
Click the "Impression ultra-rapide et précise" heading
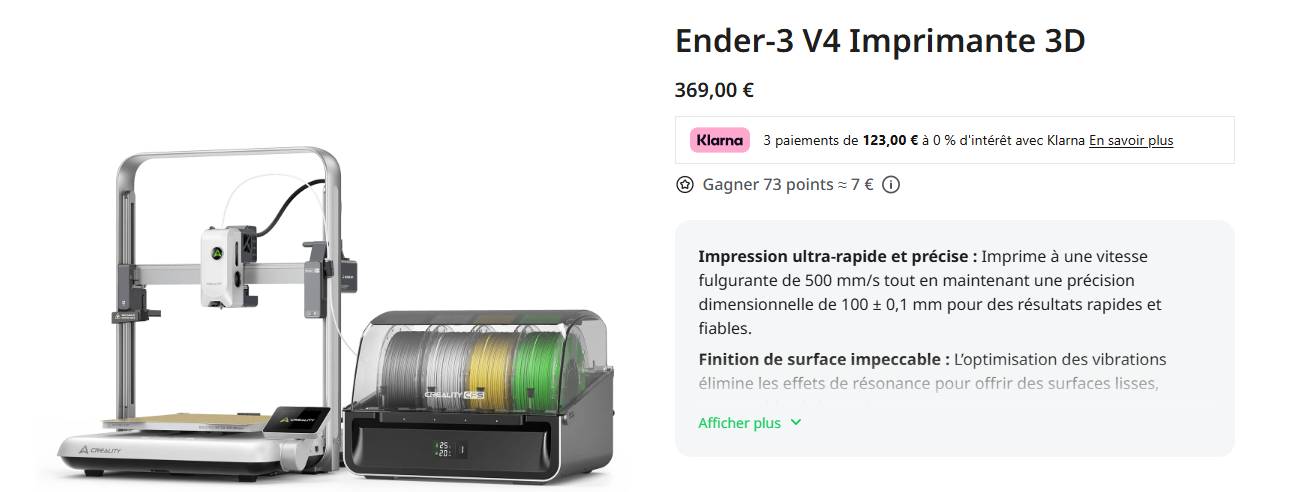[837, 256]
